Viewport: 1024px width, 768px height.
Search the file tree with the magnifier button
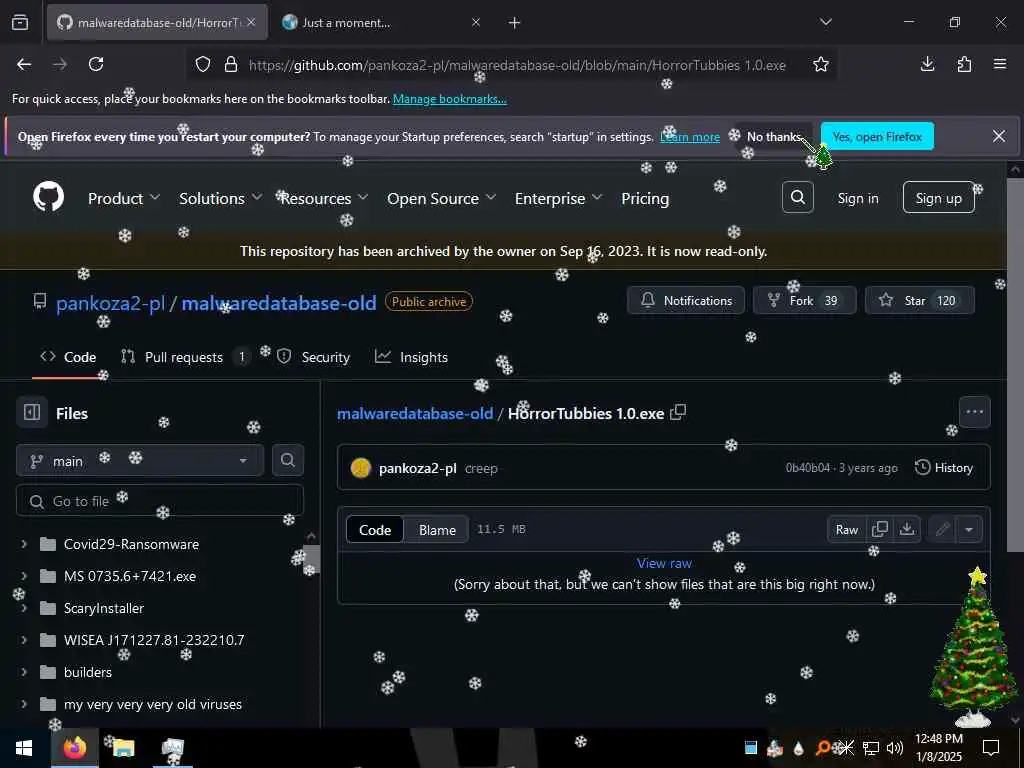(287, 460)
